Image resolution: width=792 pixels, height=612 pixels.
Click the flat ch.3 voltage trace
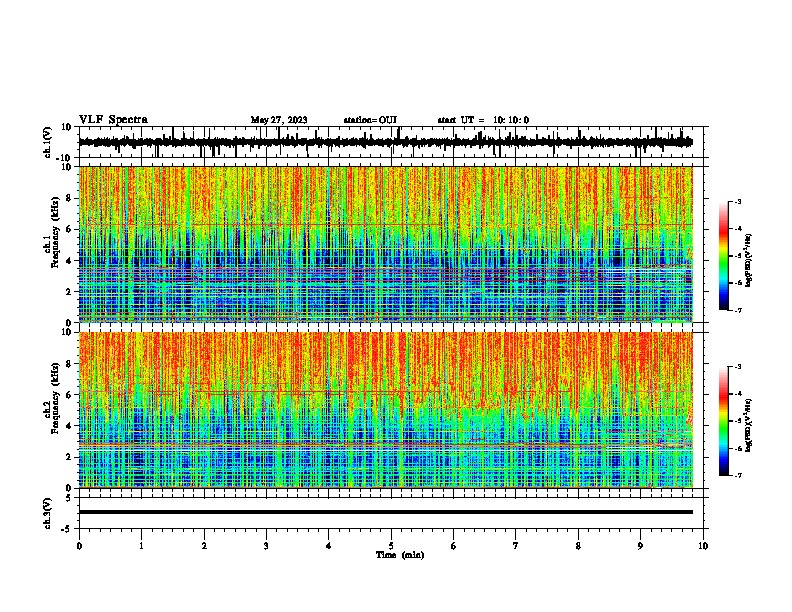386,512
